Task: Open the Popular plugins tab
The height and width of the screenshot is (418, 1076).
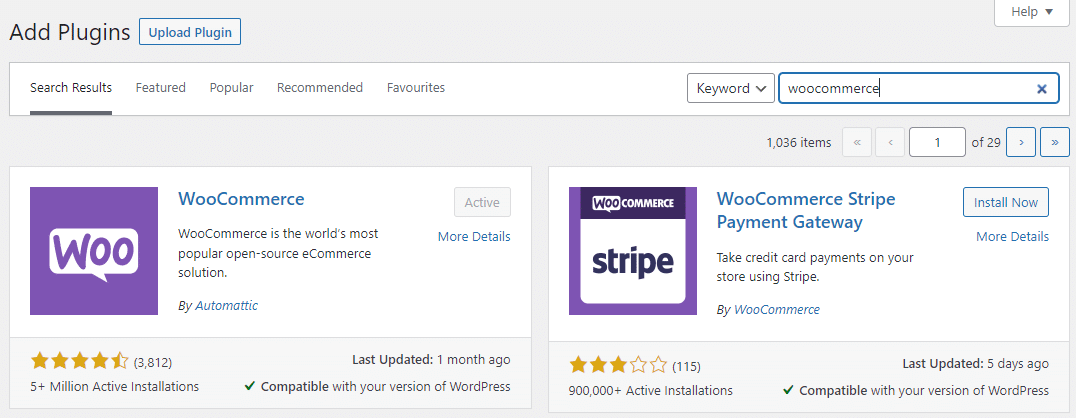Action: (x=231, y=88)
